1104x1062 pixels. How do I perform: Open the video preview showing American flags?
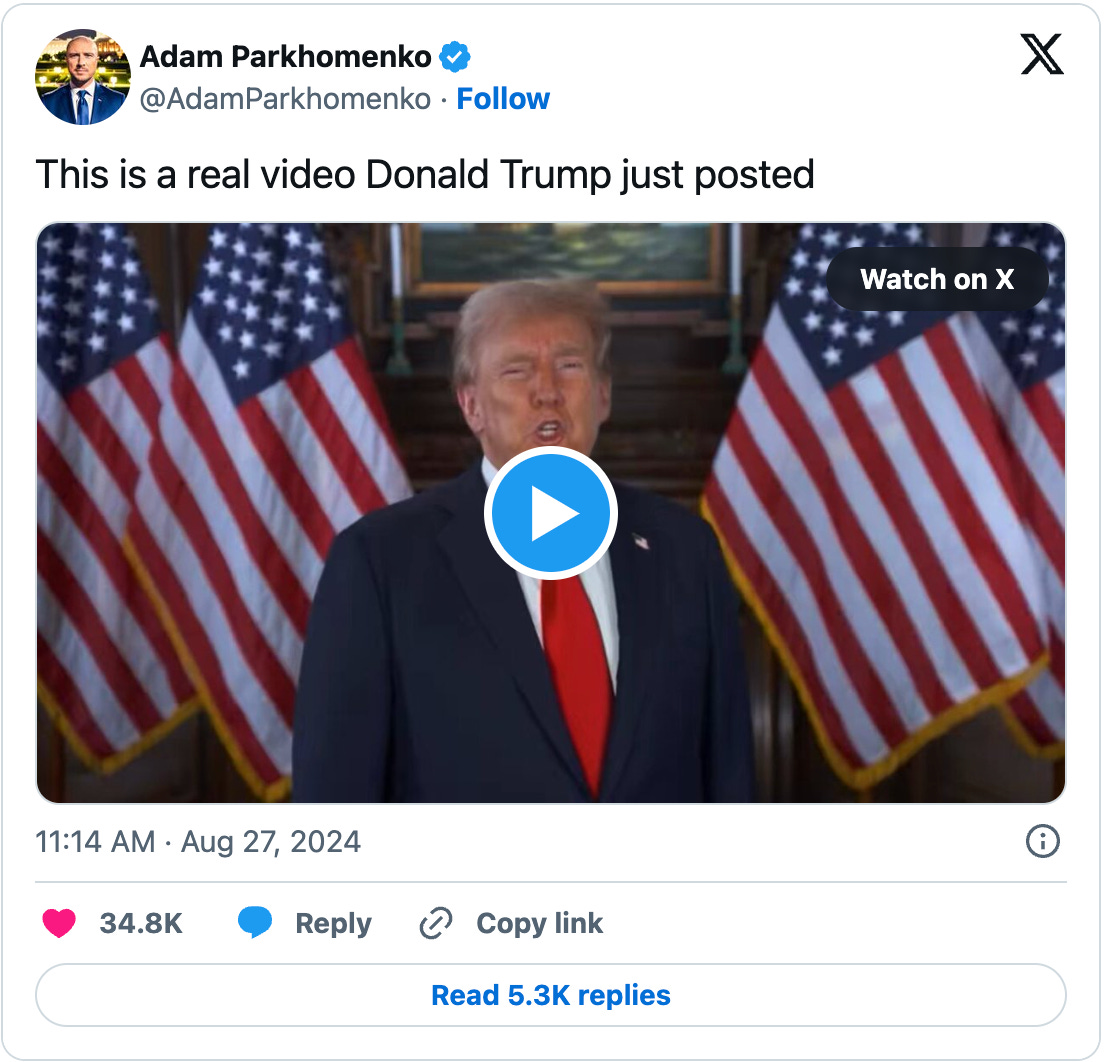551,513
